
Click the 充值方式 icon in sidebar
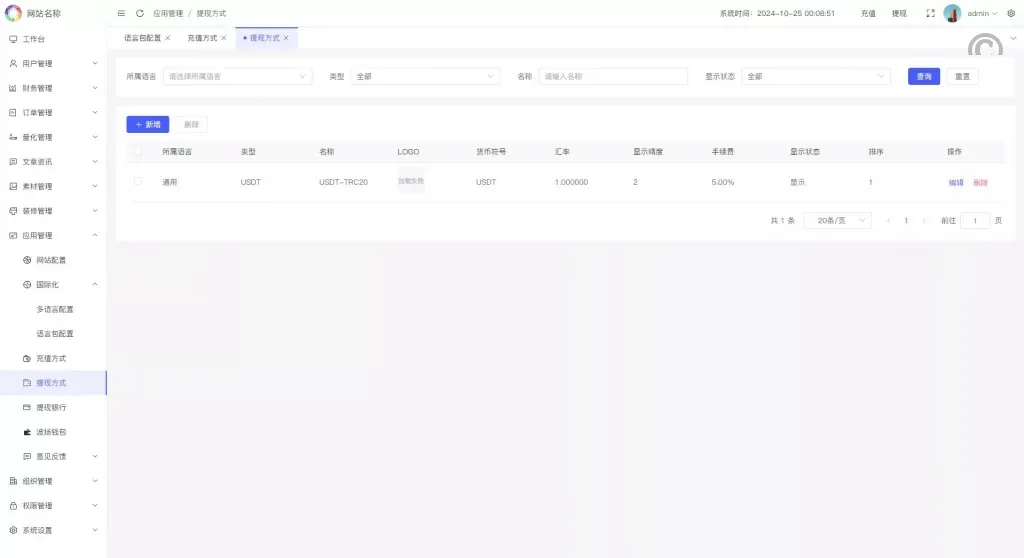[27, 358]
